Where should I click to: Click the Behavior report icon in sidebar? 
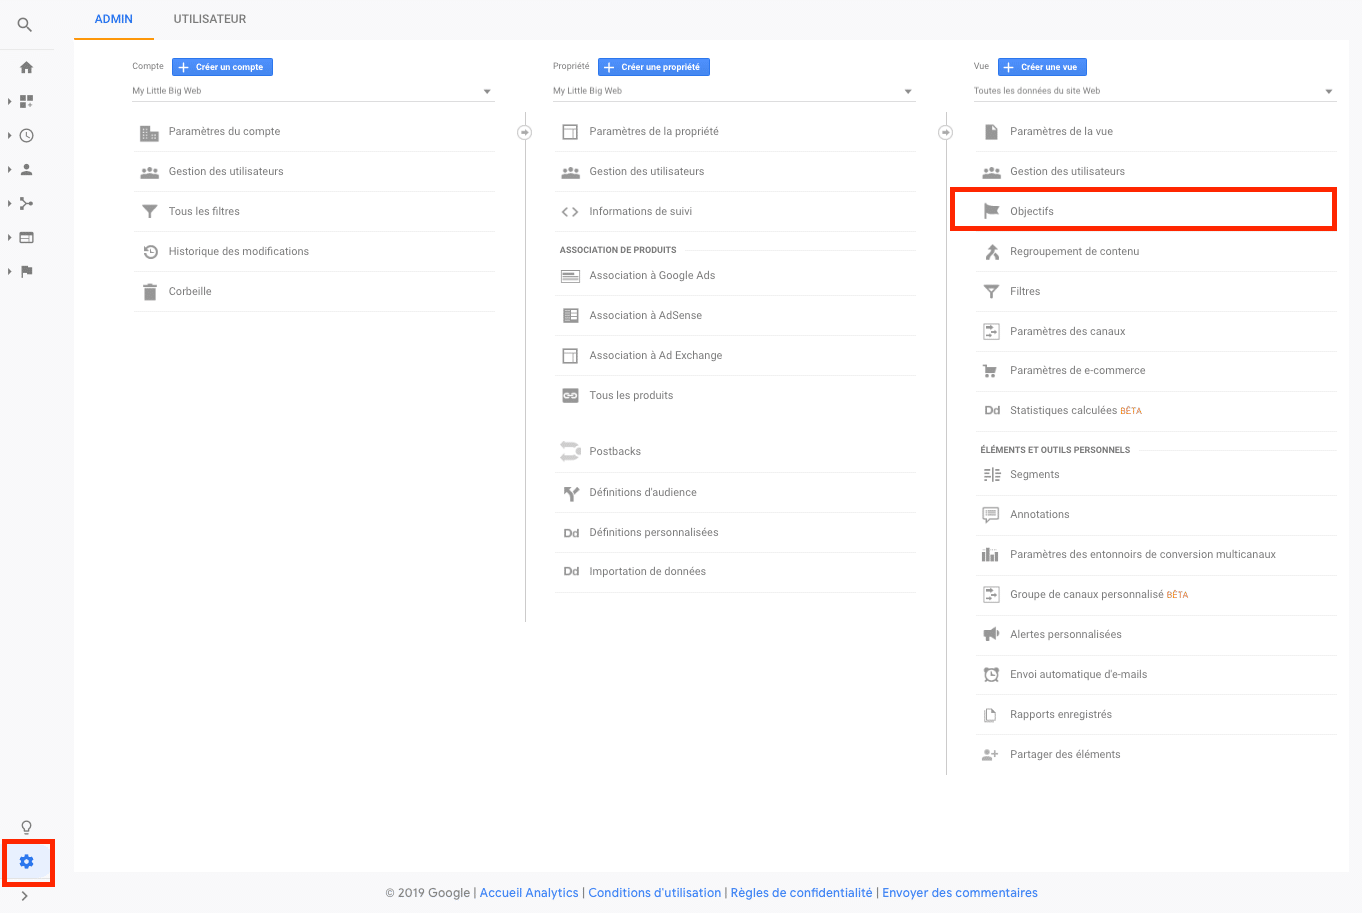tap(27, 238)
